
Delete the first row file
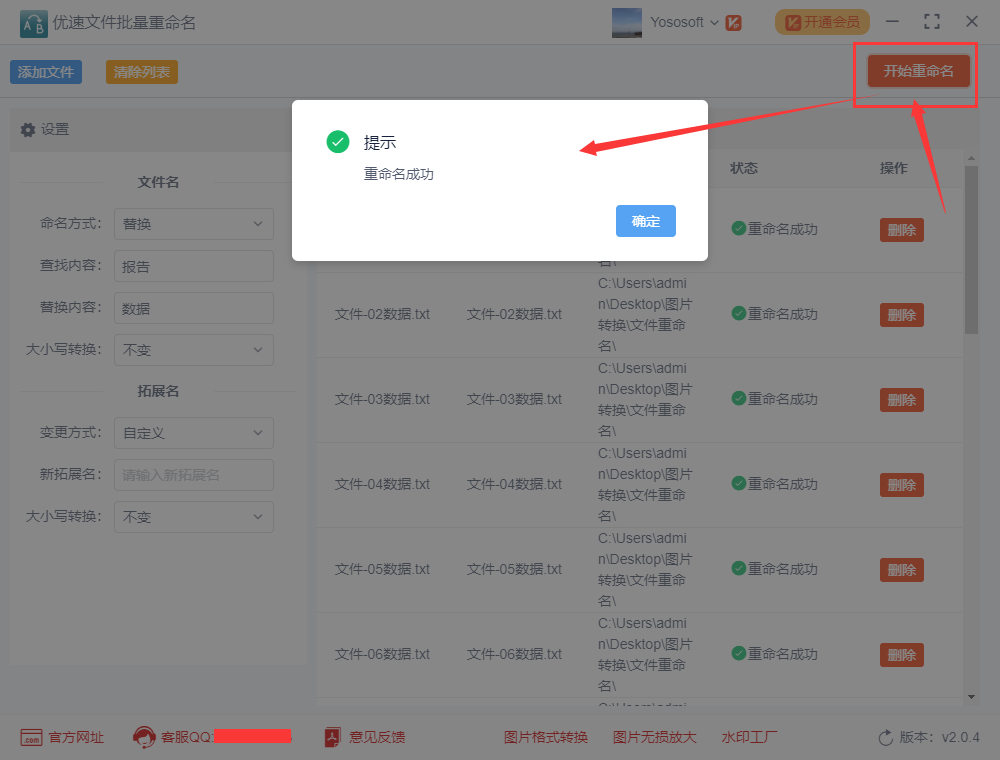[x=902, y=230]
